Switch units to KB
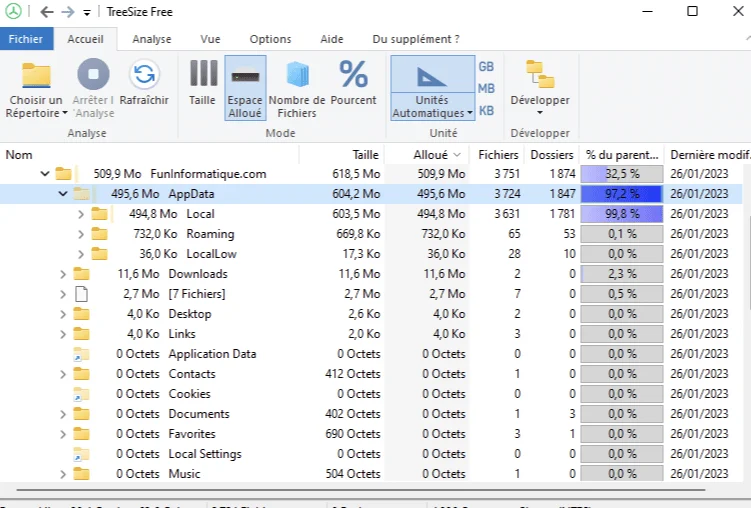751x508 pixels. coord(486,111)
